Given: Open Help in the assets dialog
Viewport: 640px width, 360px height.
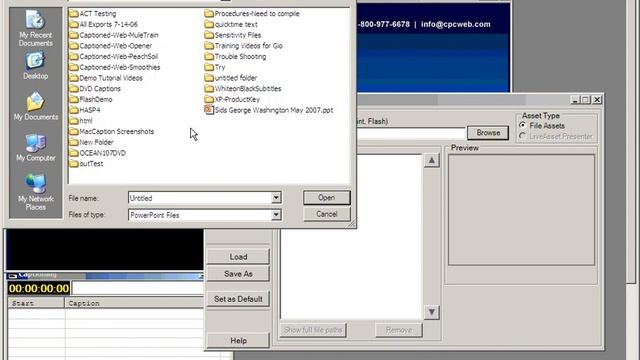Looking at the screenshot, I should [x=238, y=340].
